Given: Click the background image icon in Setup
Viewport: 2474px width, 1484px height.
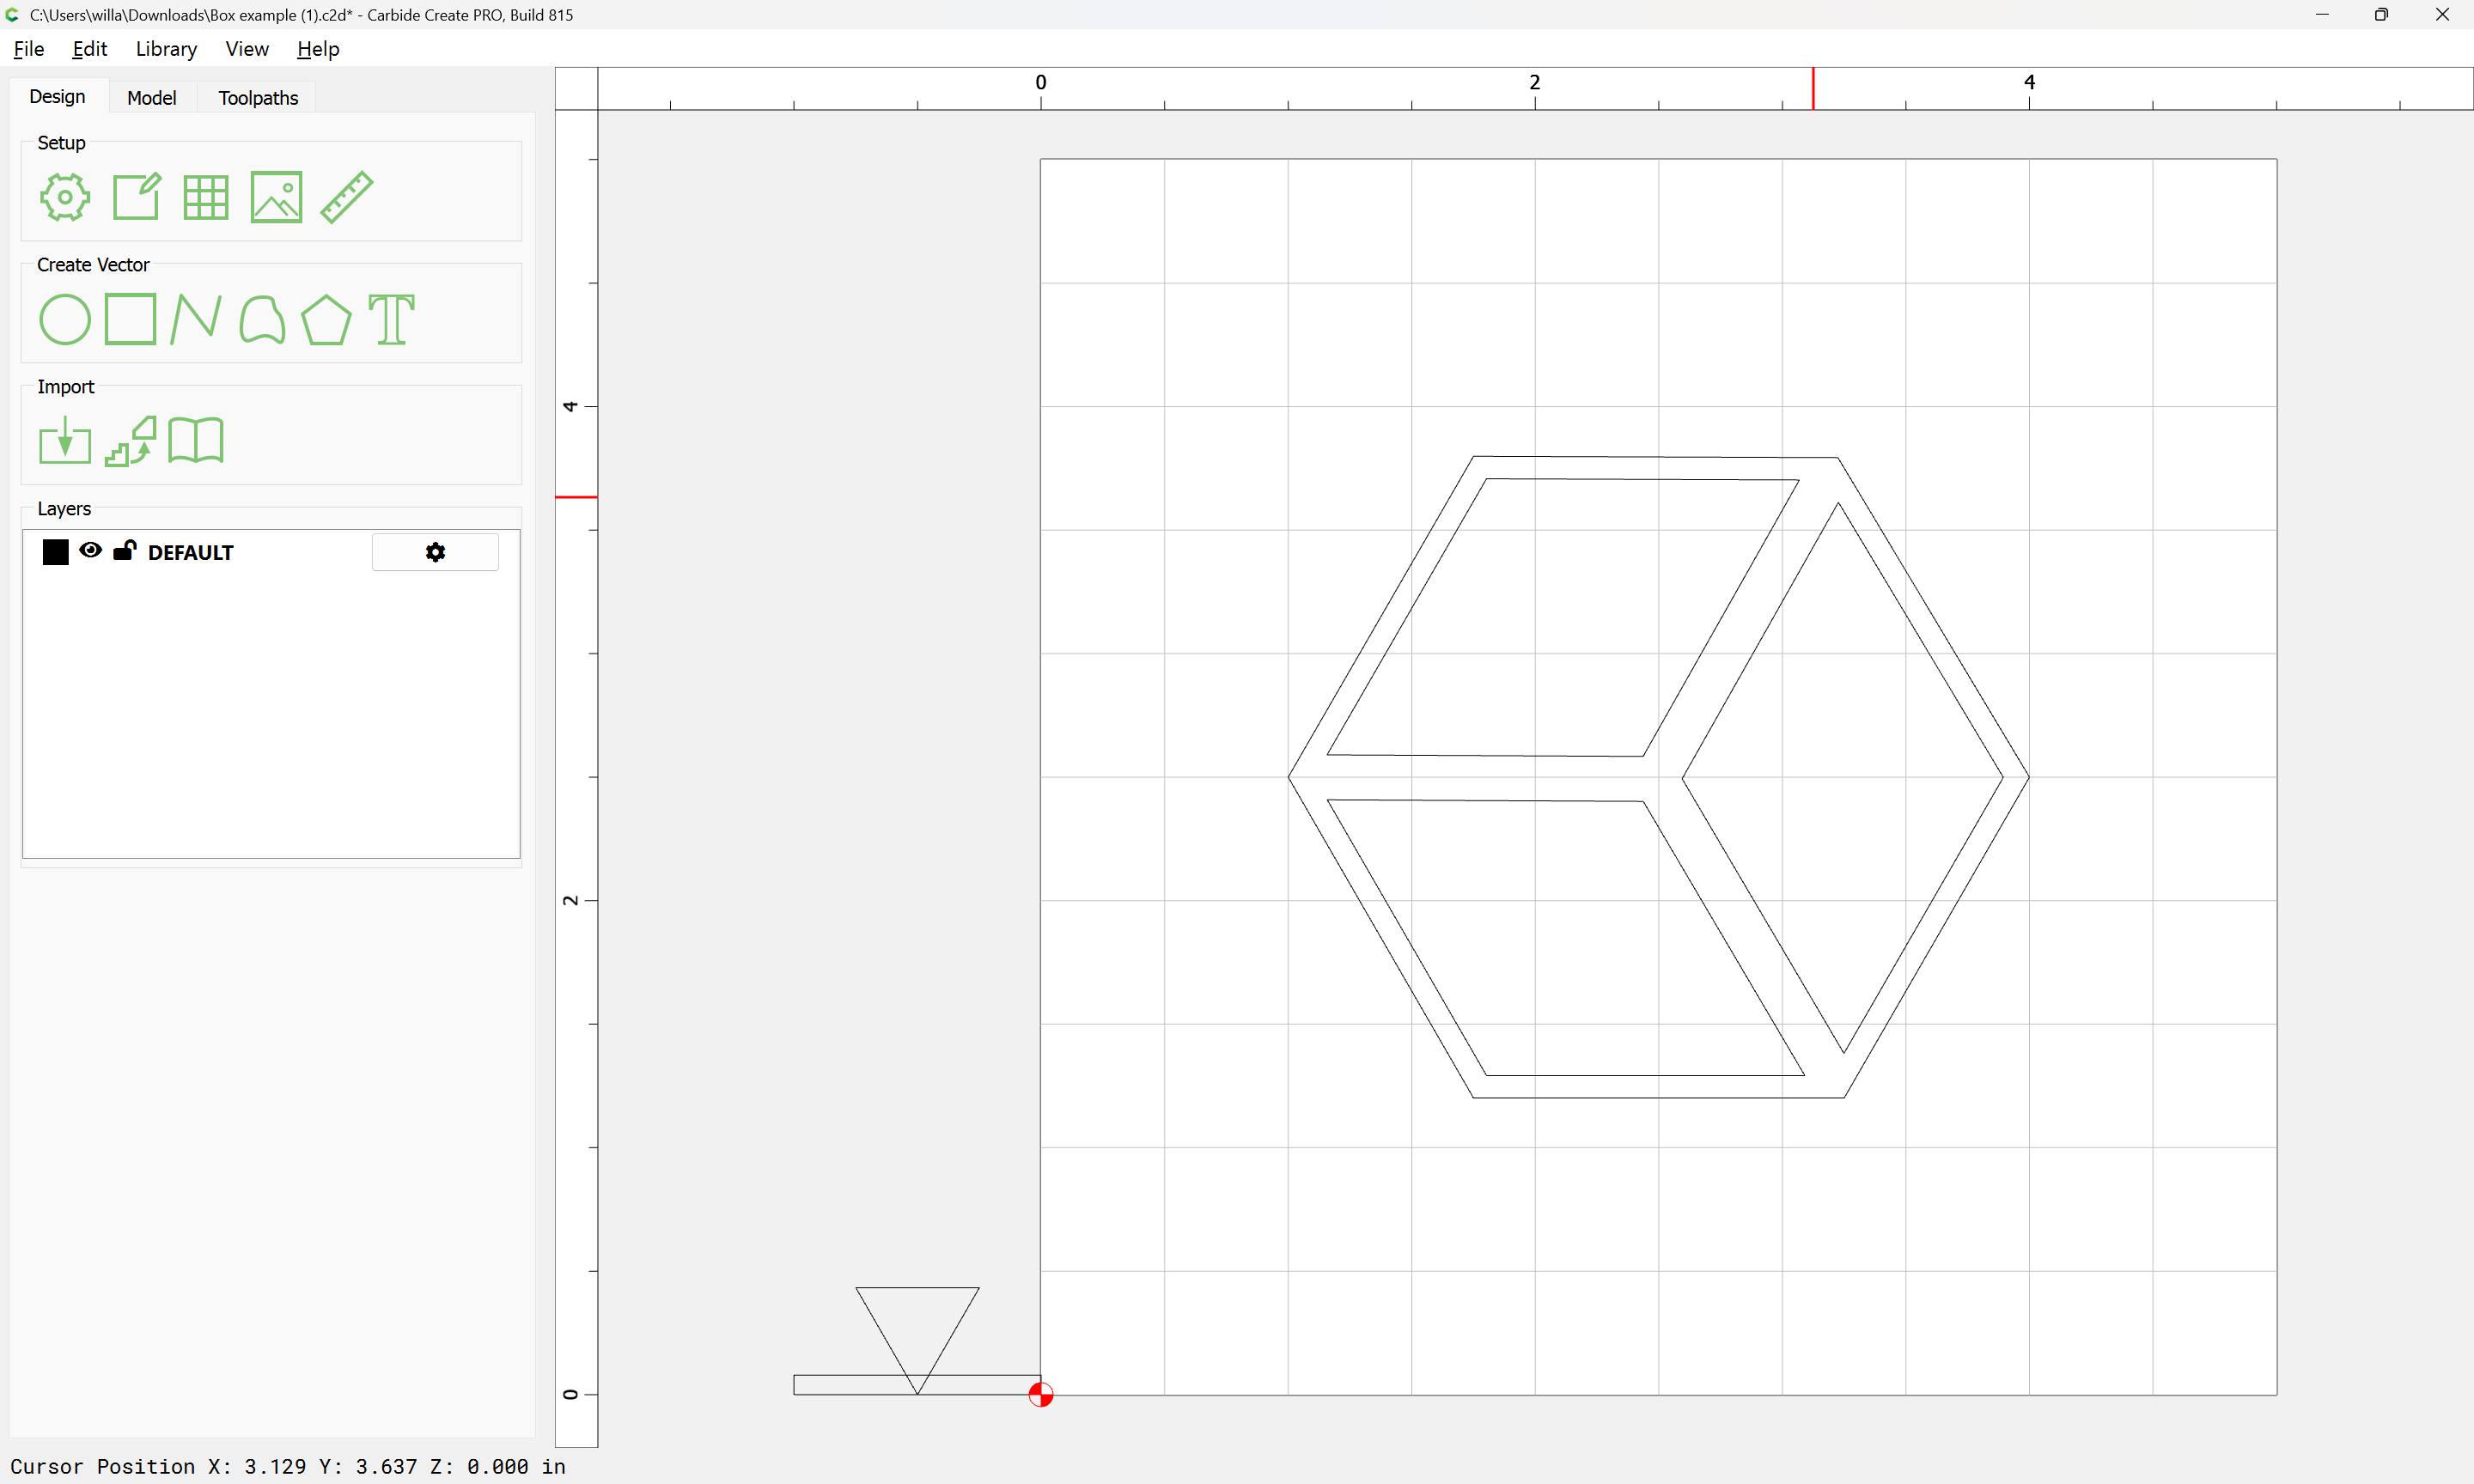Looking at the screenshot, I should [276, 197].
